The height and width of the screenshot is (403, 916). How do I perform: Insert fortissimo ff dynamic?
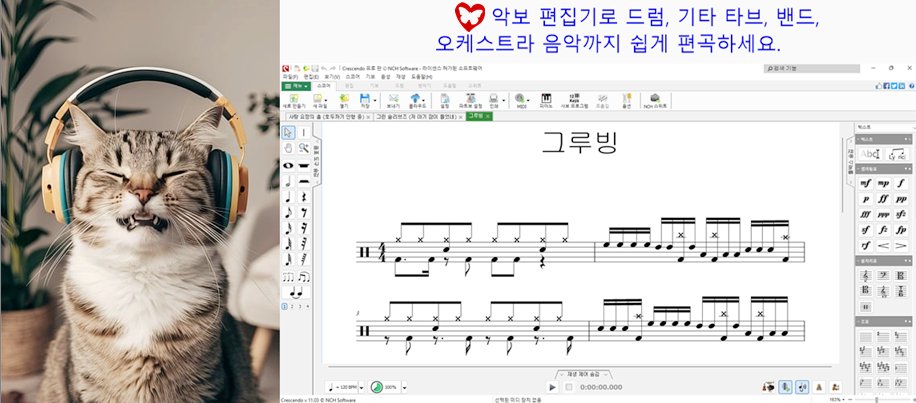(883, 199)
